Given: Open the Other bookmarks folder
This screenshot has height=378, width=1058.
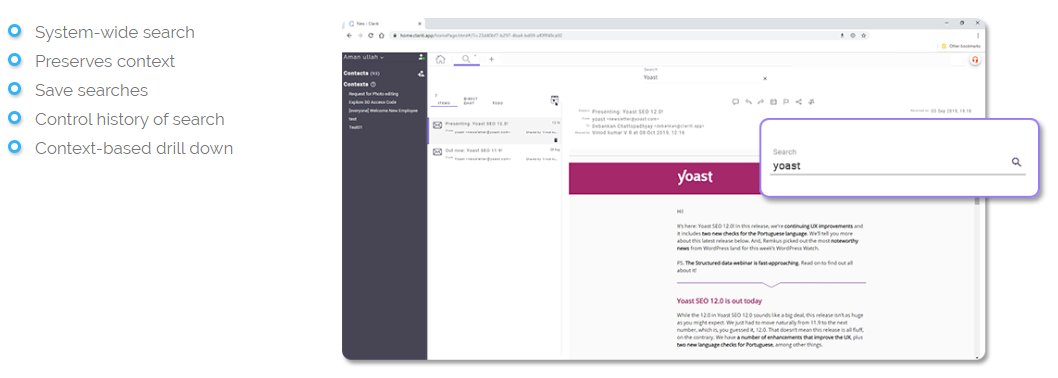Looking at the screenshot, I should (961, 46).
